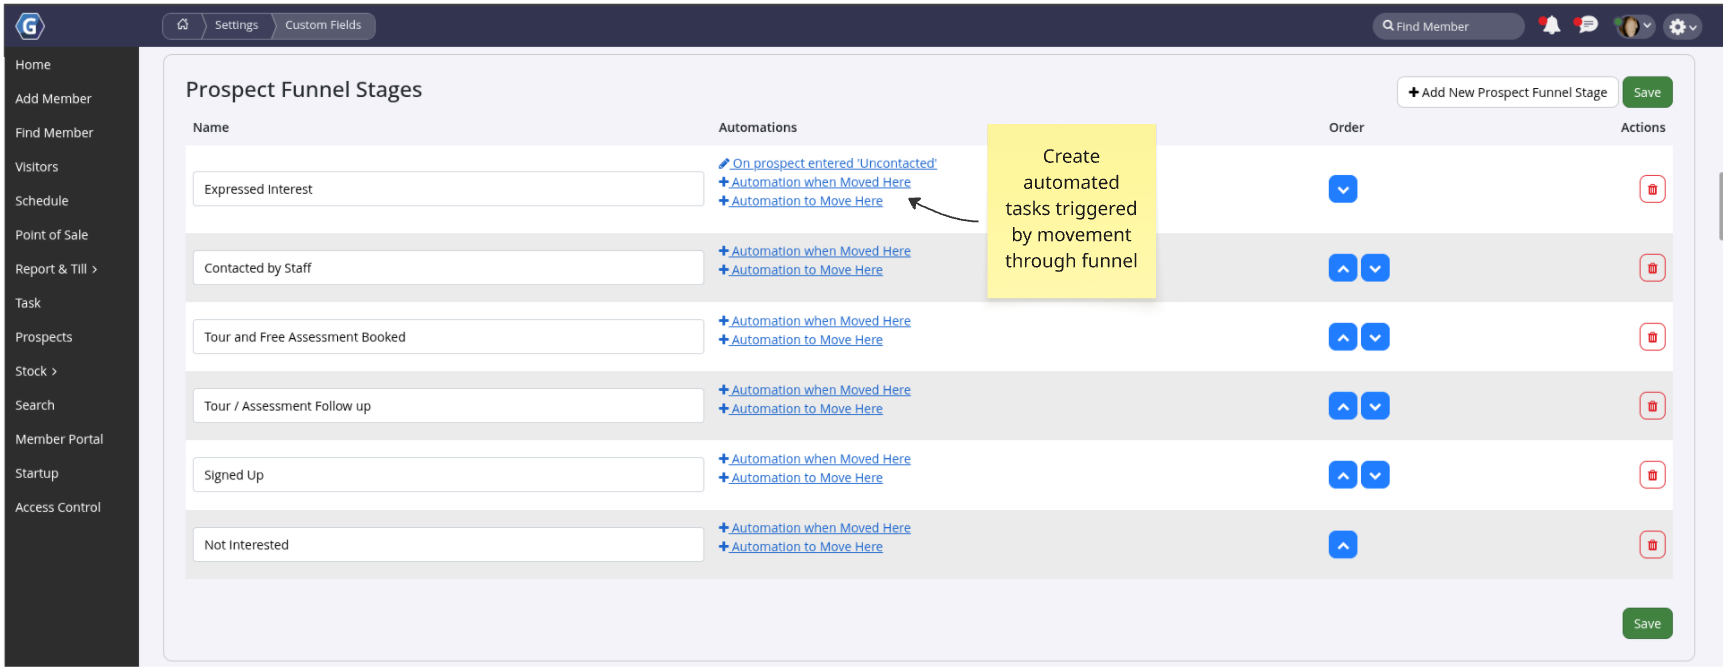
Task: Delete the Not Interested stage
Action: [1652, 545]
